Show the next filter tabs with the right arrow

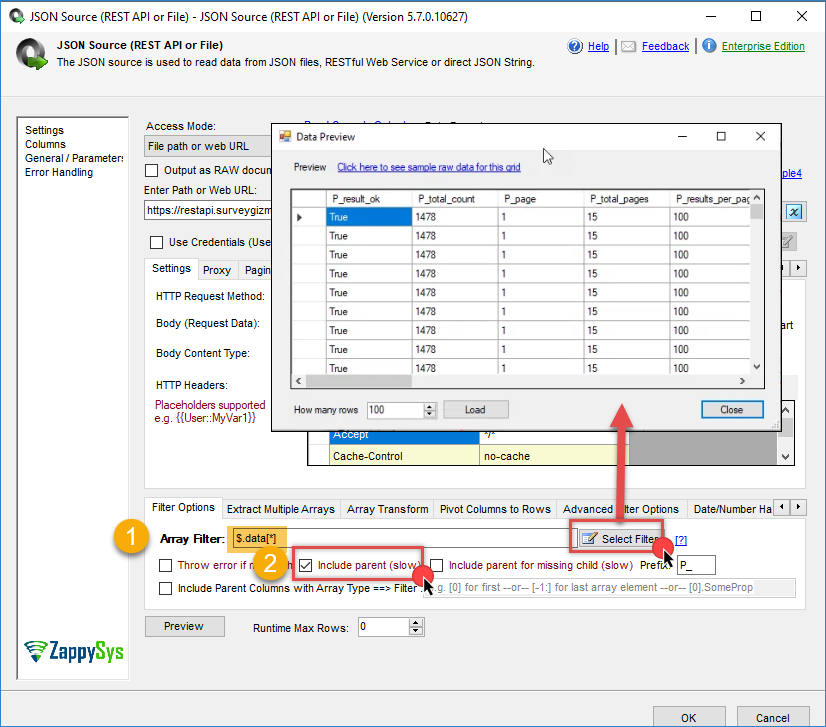[x=799, y=507]
